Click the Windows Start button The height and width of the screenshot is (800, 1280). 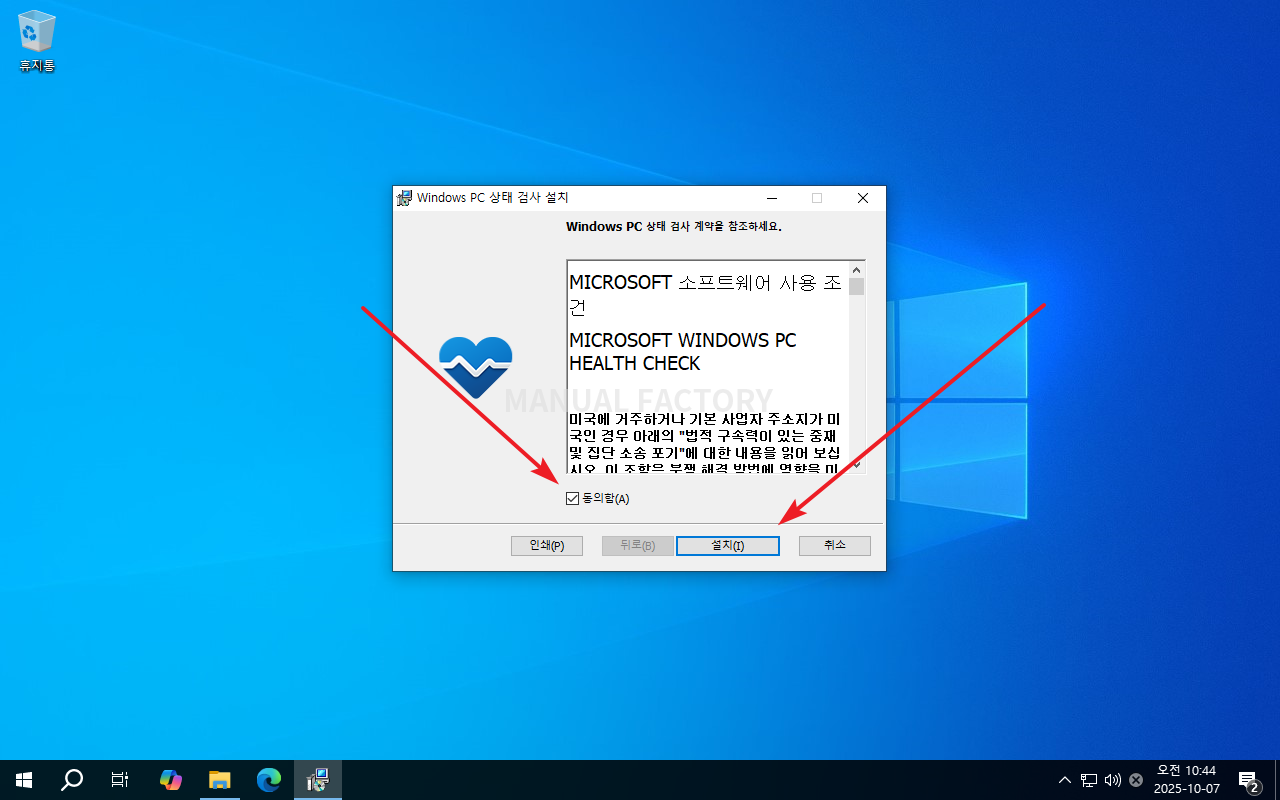tap(23, 780)
